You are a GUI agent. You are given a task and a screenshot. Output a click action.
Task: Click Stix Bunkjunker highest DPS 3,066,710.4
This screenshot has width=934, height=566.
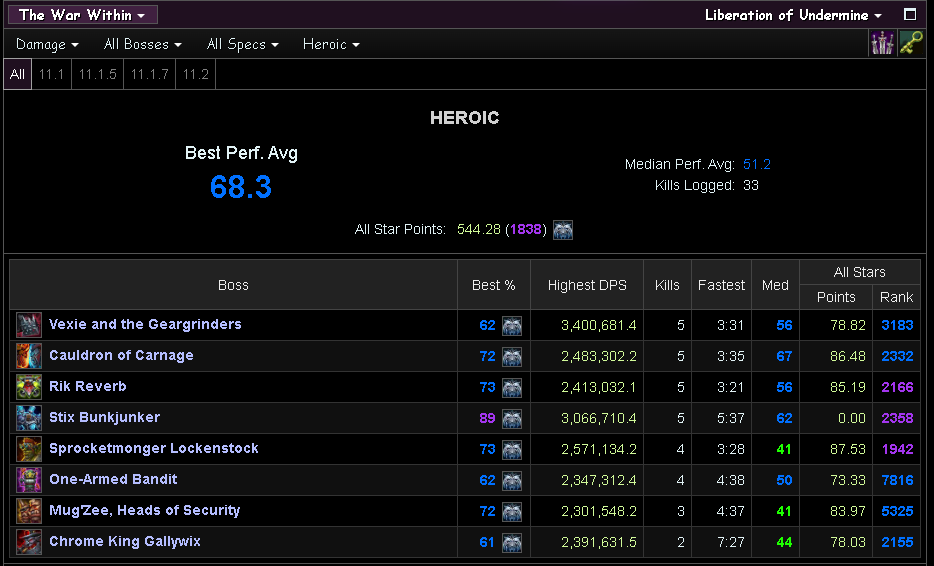pyautogui.click(x=599, y=418)
